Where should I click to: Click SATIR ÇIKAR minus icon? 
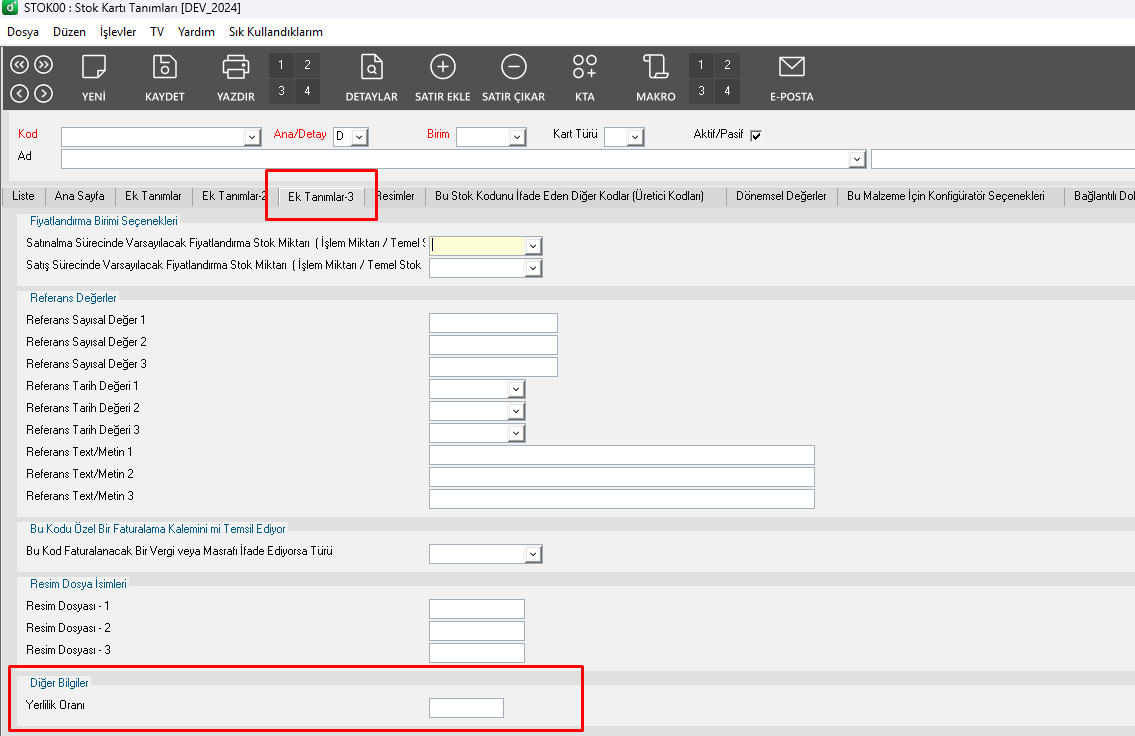[513, 68]
